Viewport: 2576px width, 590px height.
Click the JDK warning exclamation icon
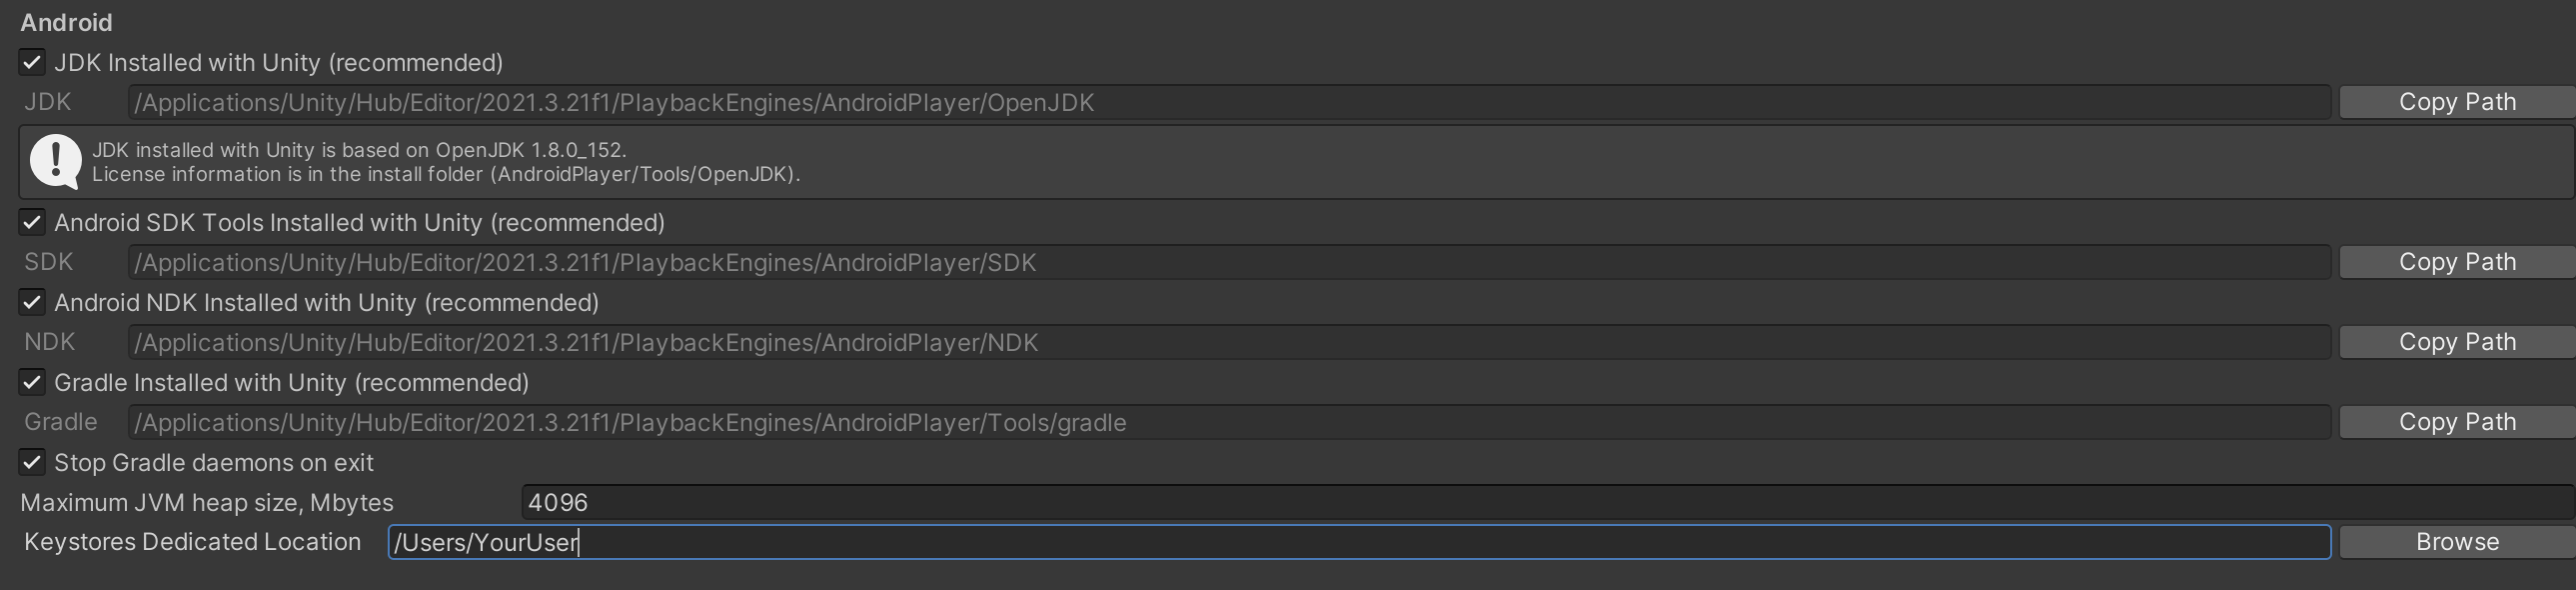(x=55, y=161)
